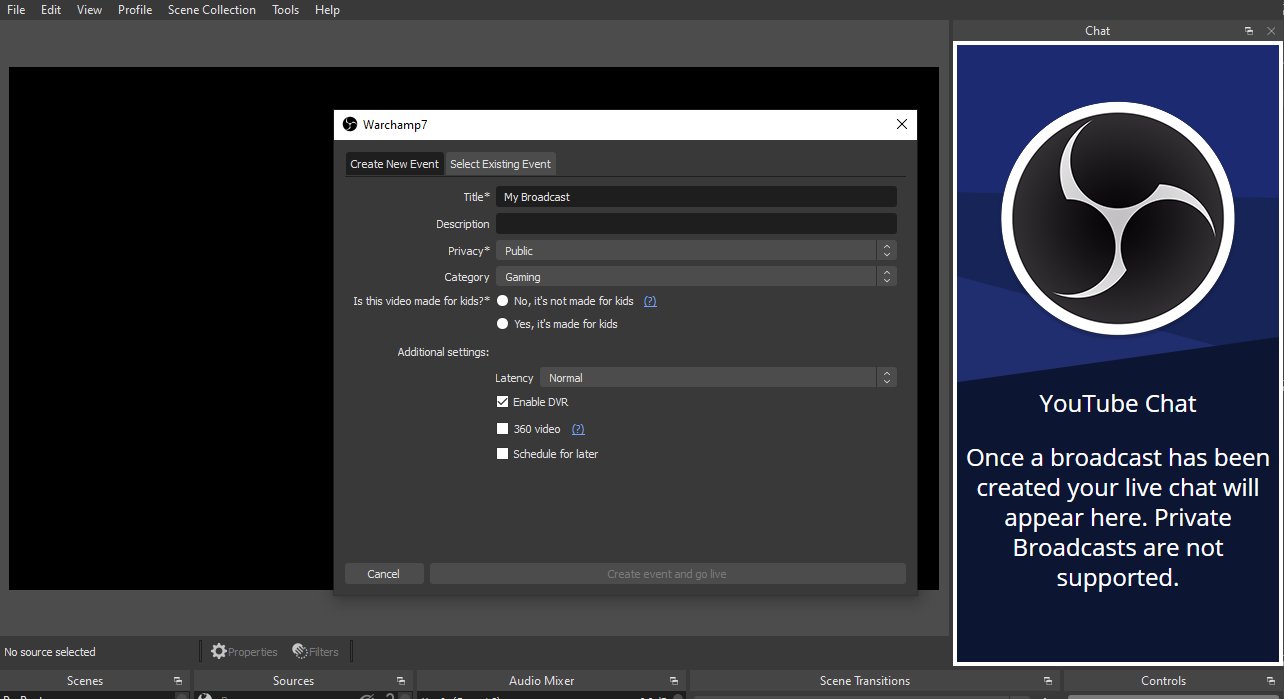Screen dimensions: 1284x699
Task: Click the Sources dock title
Action: coord(293,681)
